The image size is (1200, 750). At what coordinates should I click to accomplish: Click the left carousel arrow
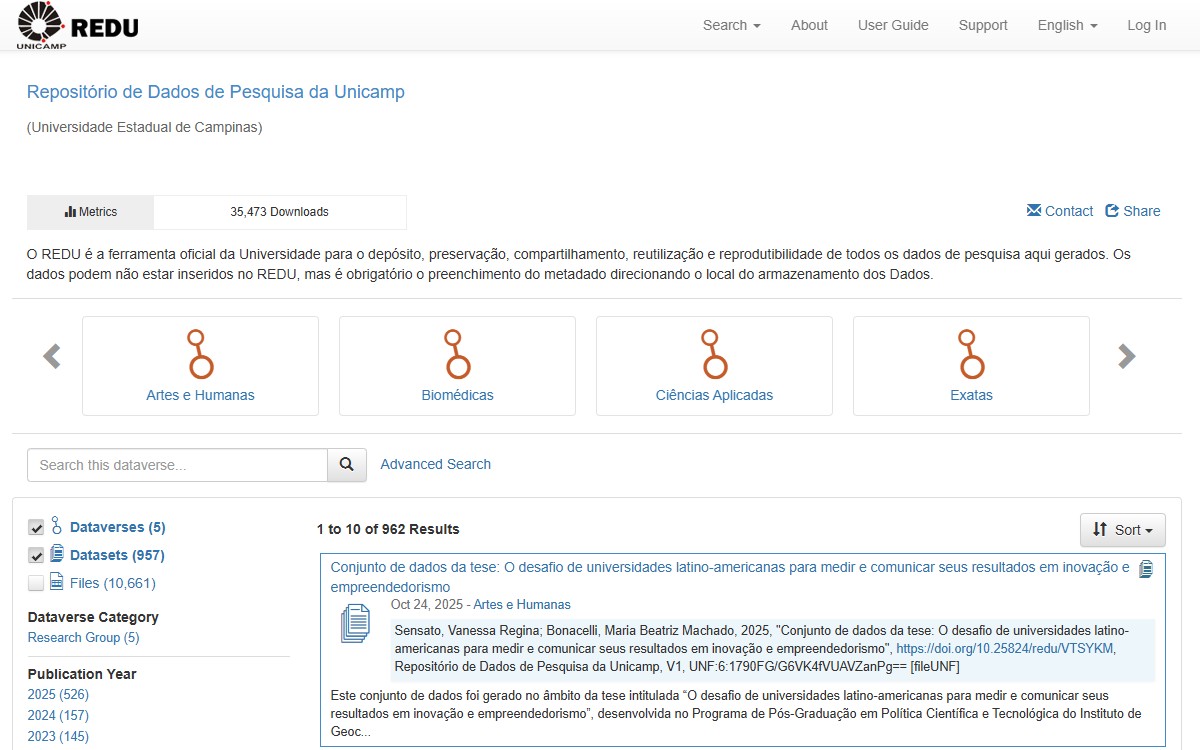pyautogui.click(x=51, y=356)
